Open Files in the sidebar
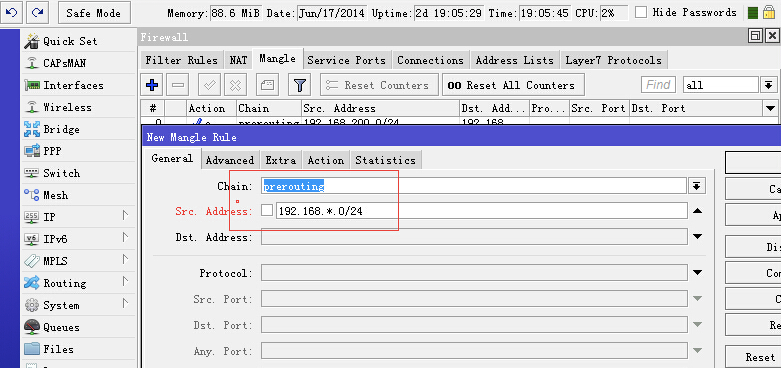The width and height of the screenshot is (781, 368). 78,349
